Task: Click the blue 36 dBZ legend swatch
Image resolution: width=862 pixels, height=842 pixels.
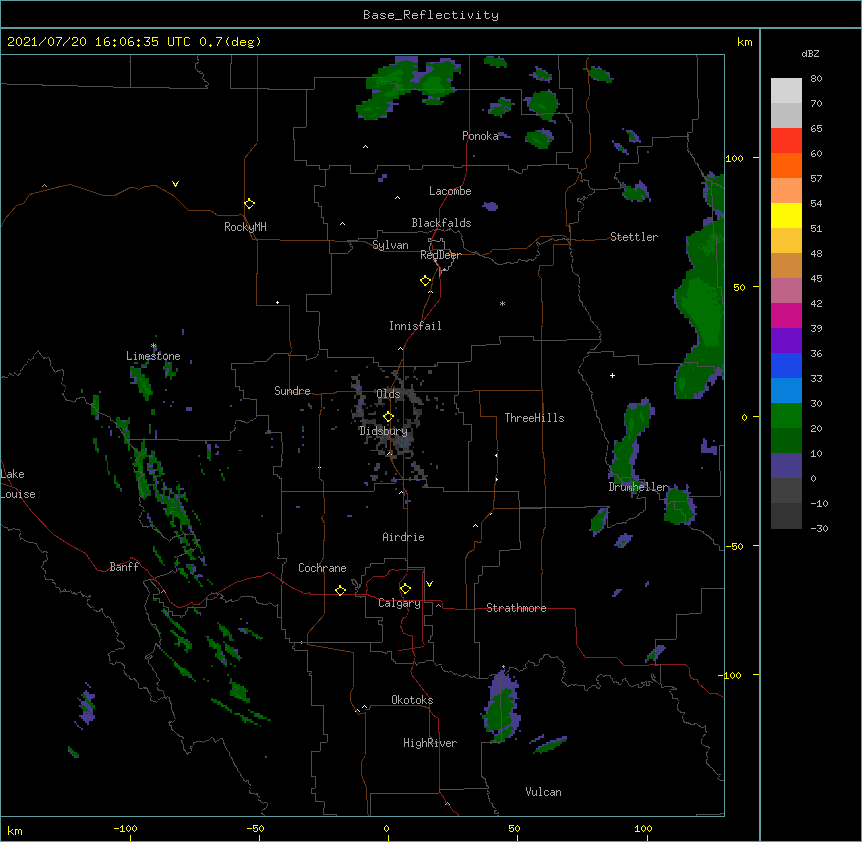Action: point(786,365)
